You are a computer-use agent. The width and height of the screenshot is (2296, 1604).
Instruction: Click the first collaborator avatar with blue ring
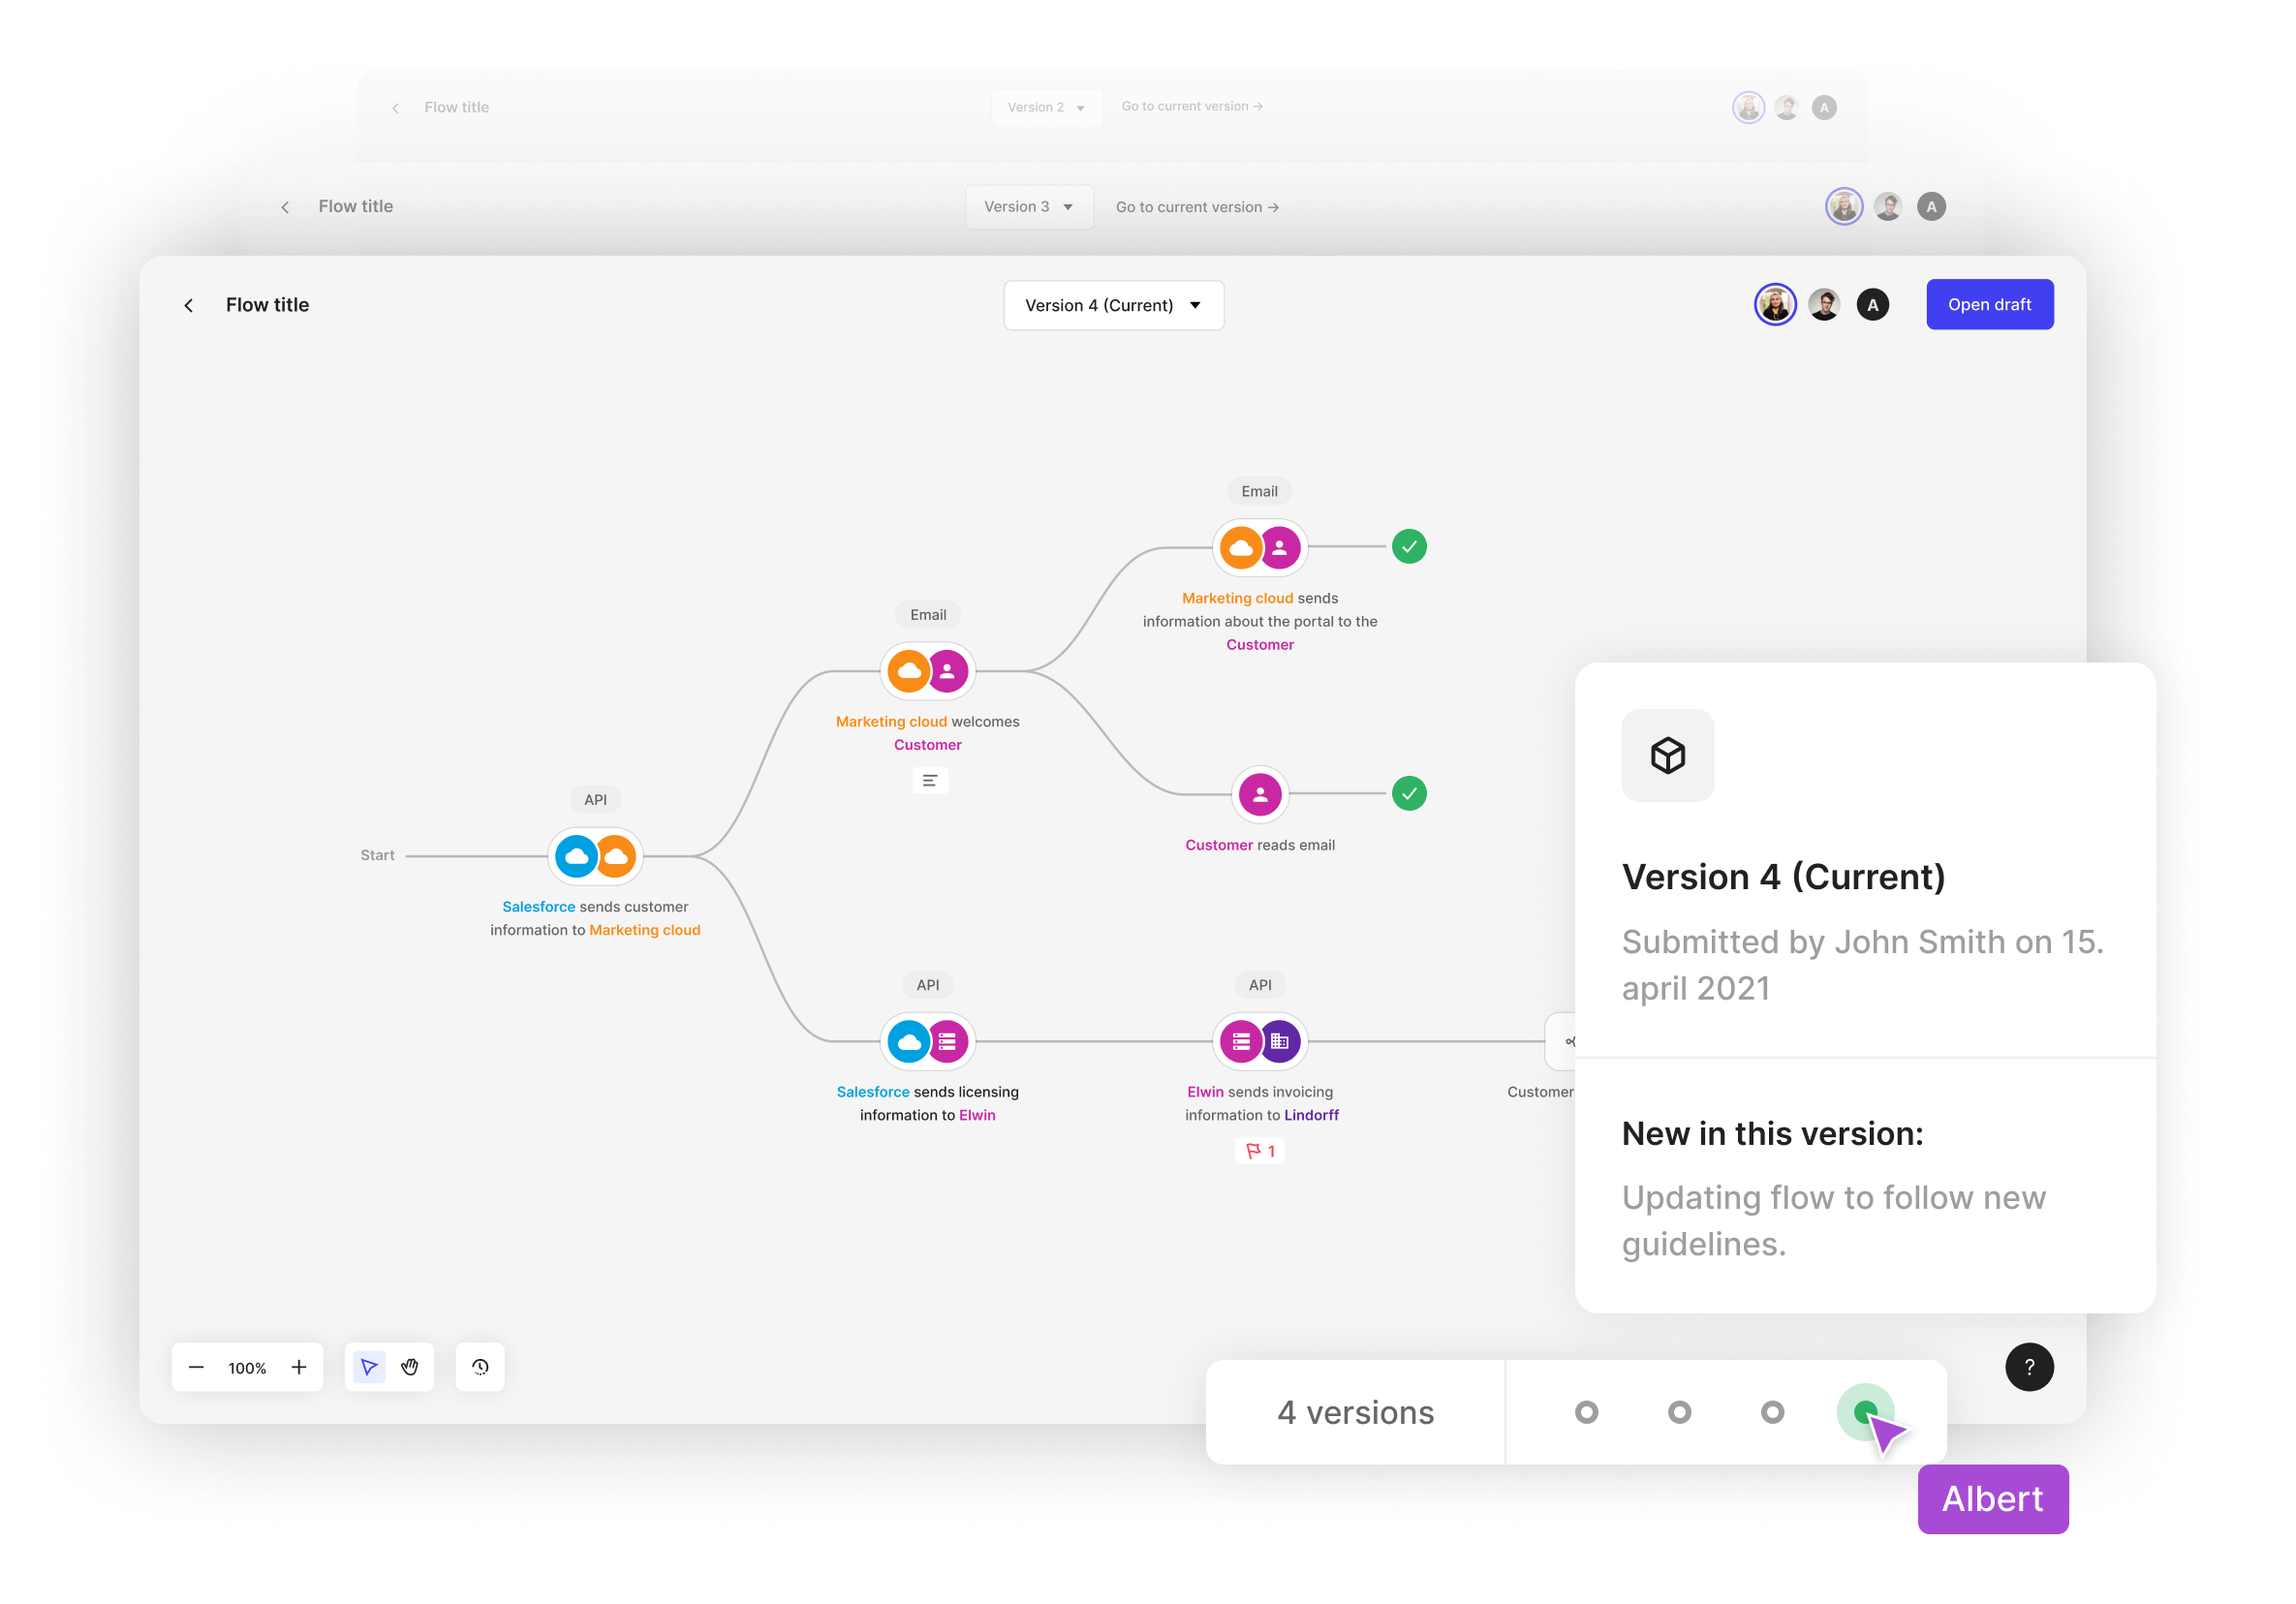(1775, 305)
